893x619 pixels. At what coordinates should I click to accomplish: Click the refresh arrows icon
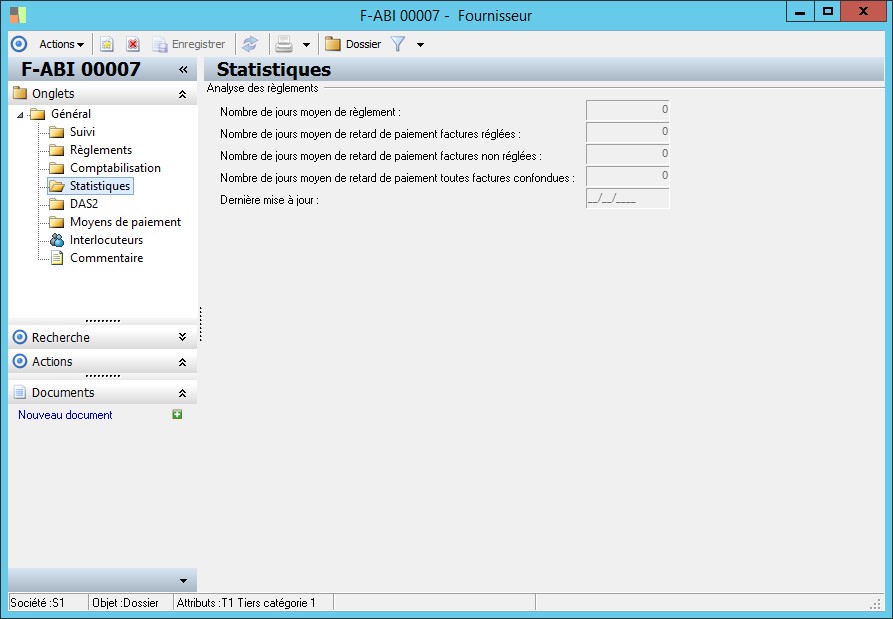click(250, 44)
